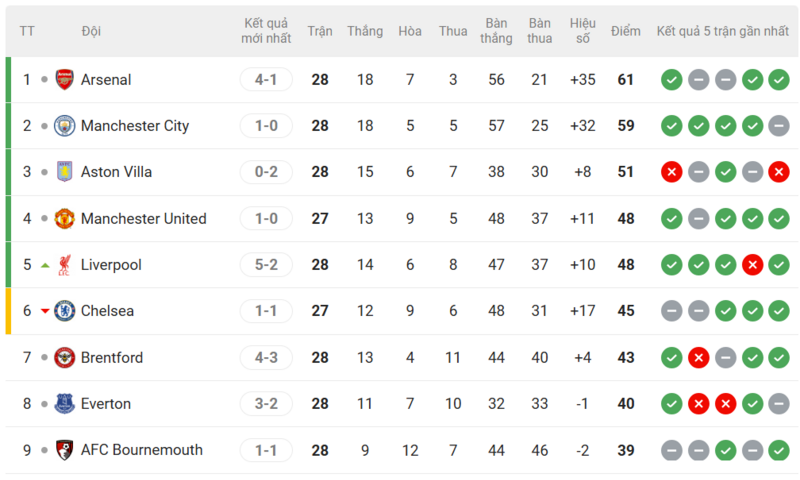Click the Liverpool club crest icon

coord(65,265)
